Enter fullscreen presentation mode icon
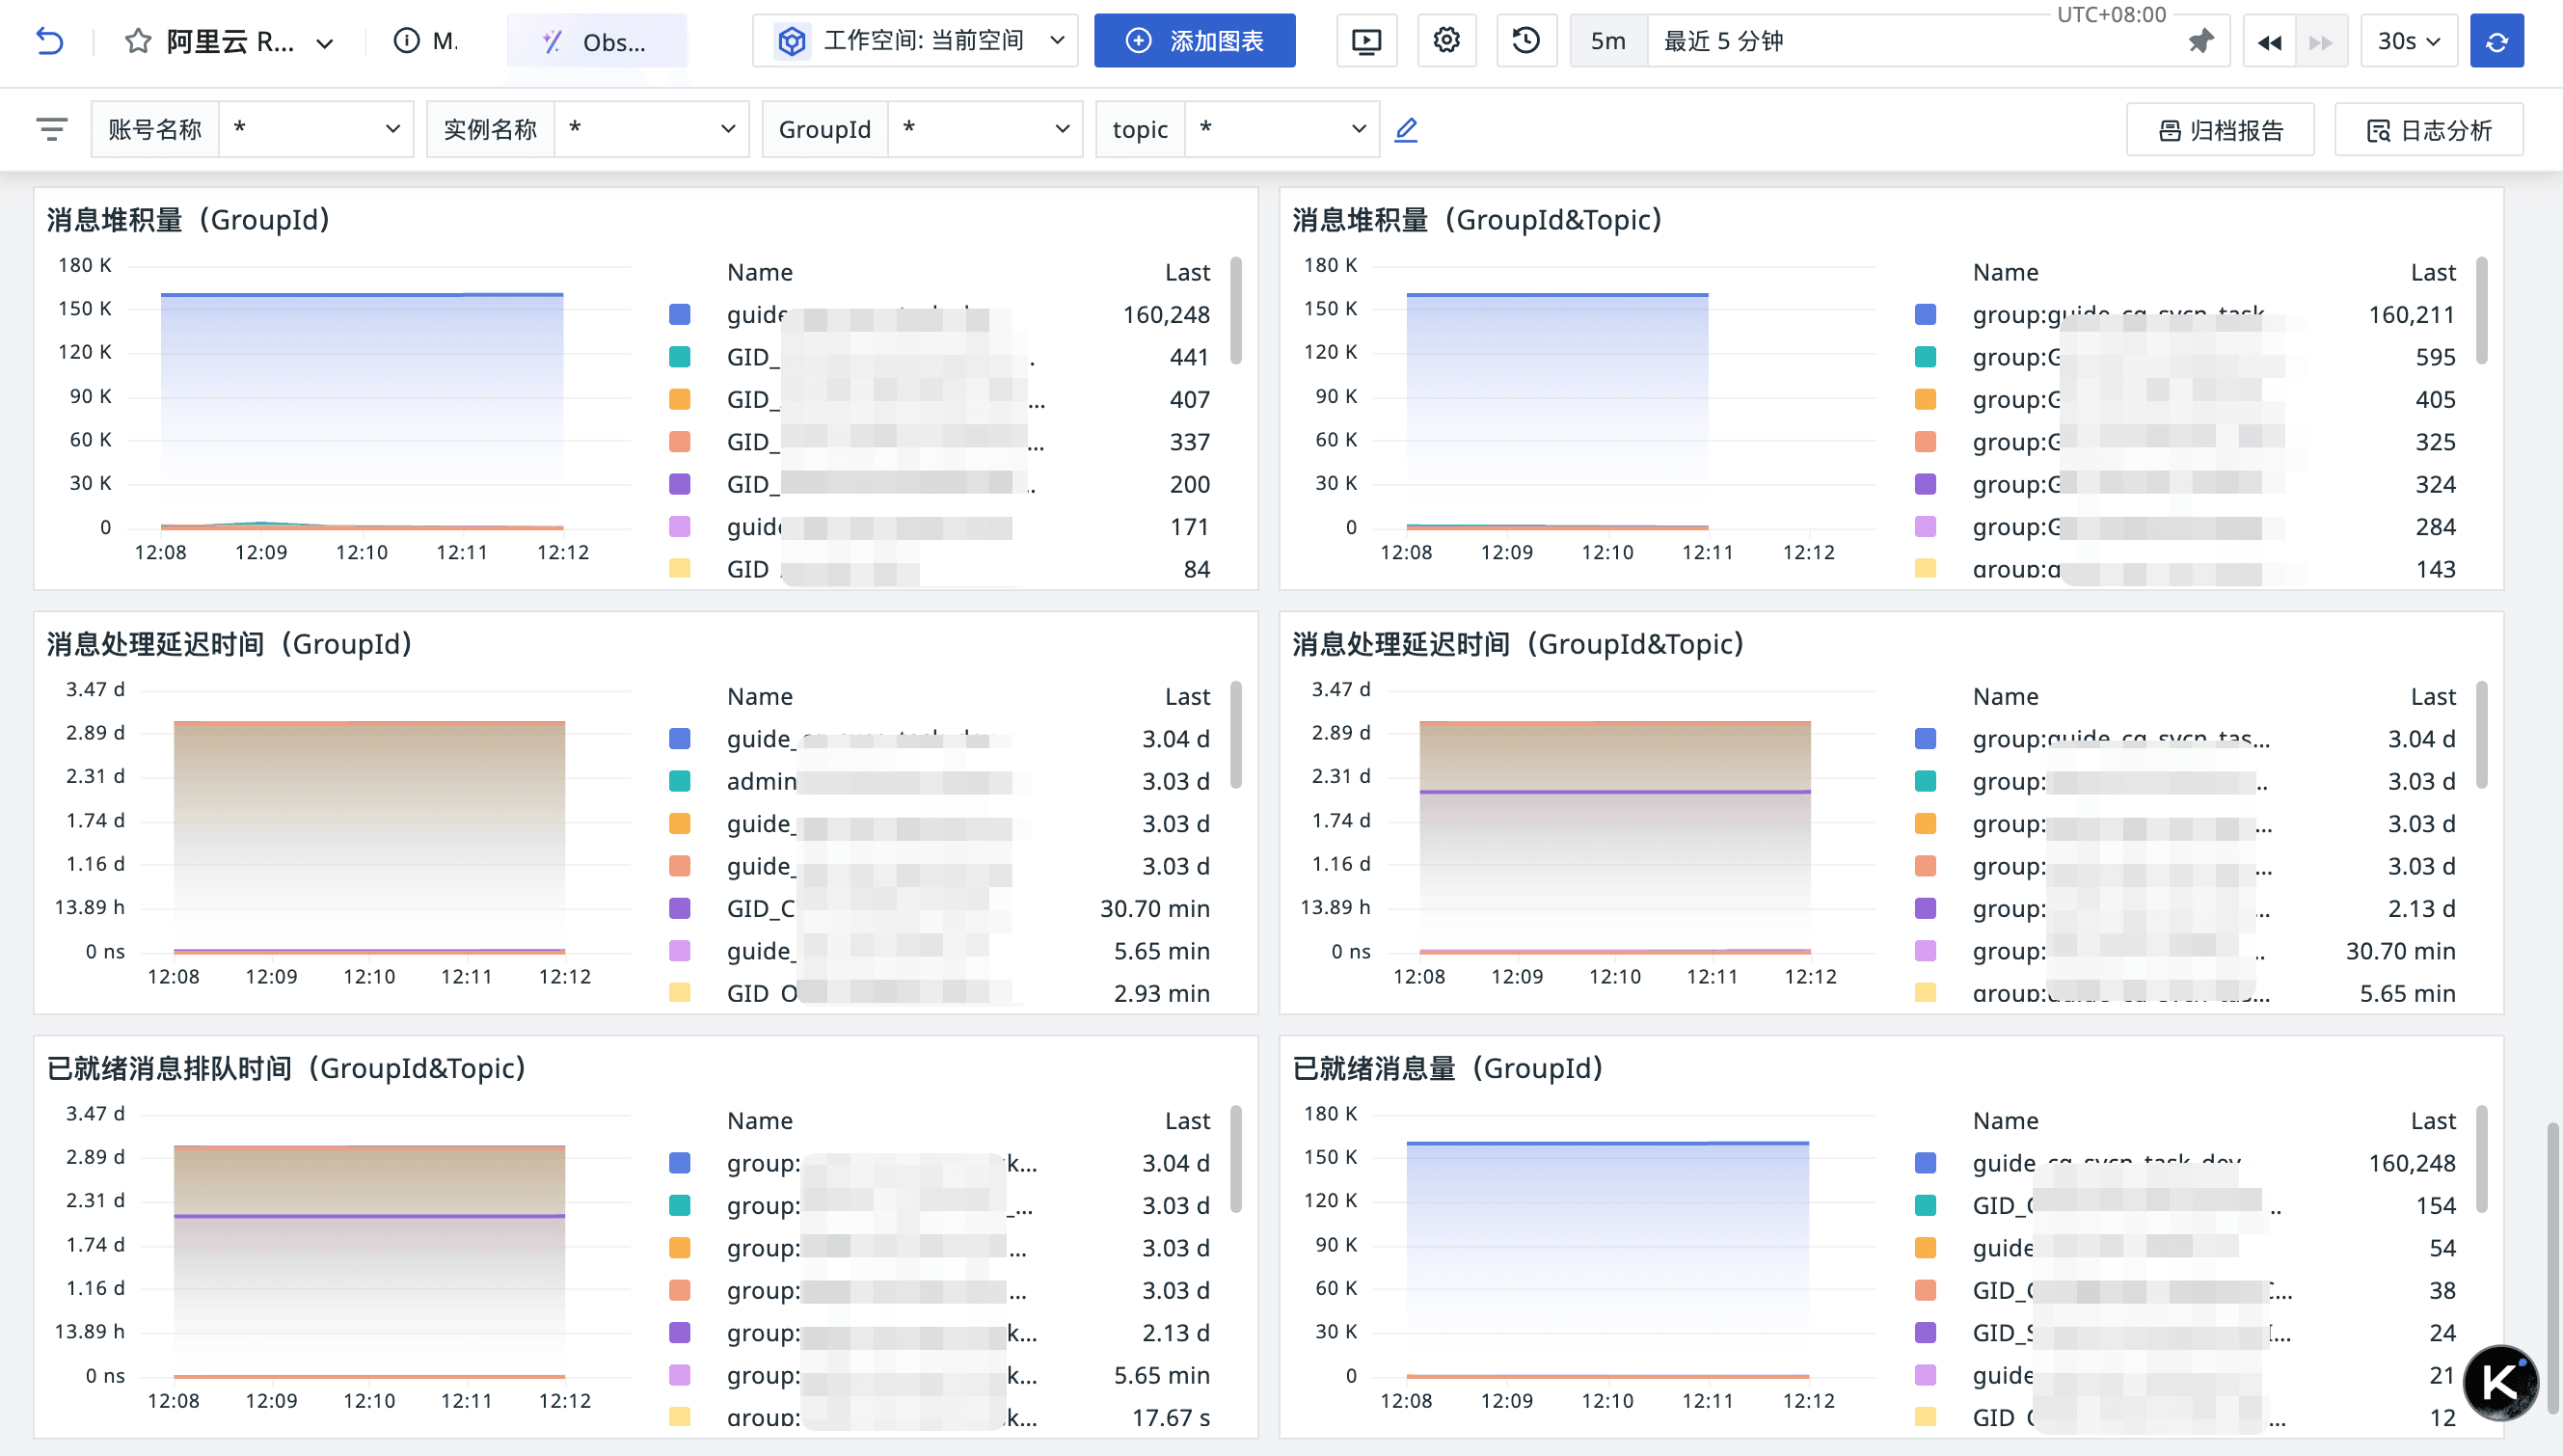The width and height of the screenshot is (2563, 1456). click(x=1366, y=41)
